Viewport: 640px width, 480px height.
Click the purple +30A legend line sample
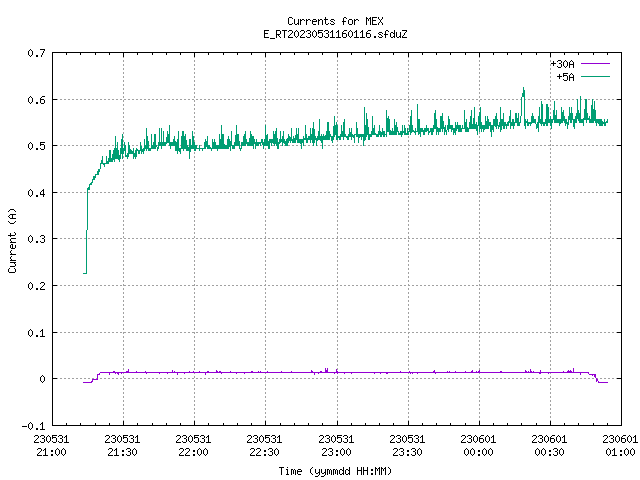(x=595, y=64)
